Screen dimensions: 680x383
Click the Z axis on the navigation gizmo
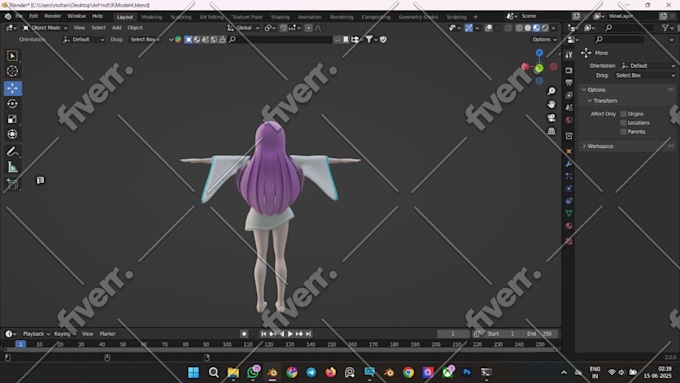(539, 52)
